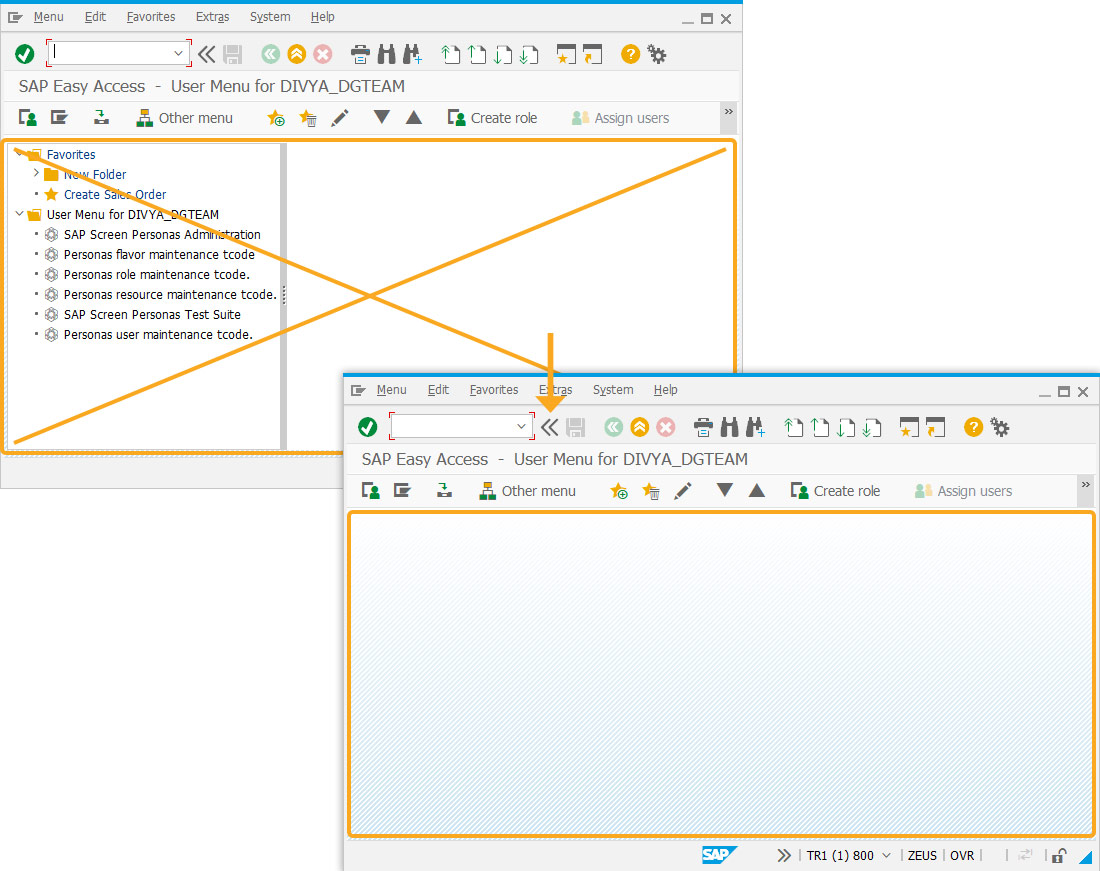Screen dimensions: 1100x871
Task: Select SAP Screen Personas Test Suite
Action: (x=152, y=314)
